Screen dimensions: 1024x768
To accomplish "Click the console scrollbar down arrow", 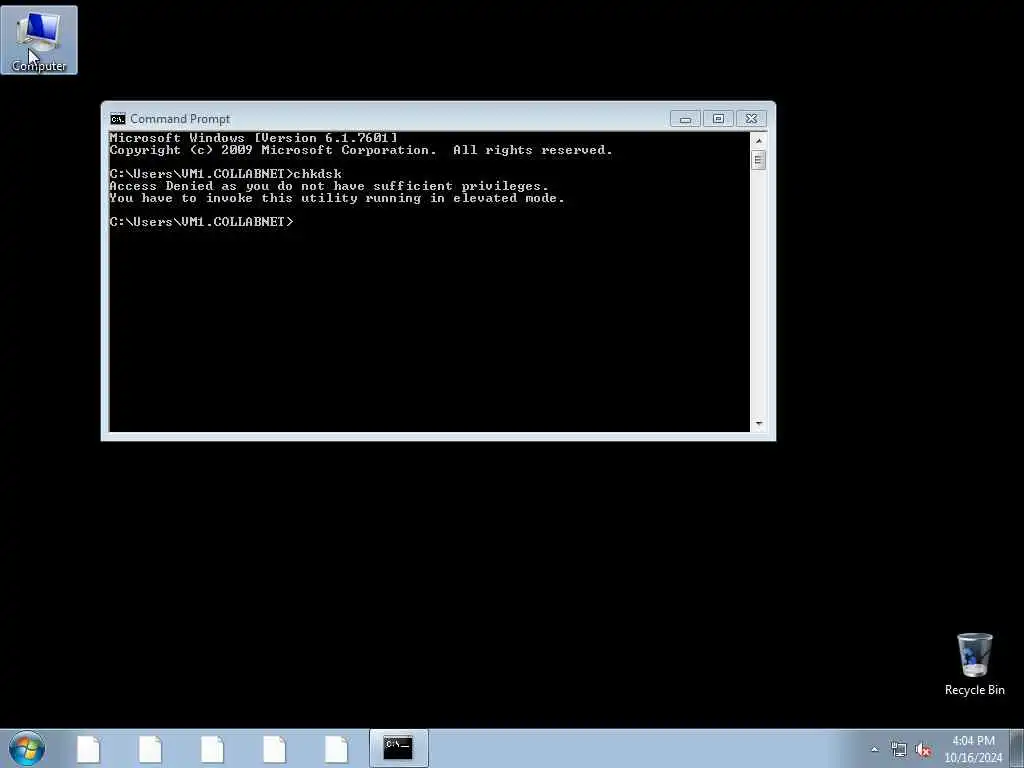I will pyautogui.click(x=758, y=424).
